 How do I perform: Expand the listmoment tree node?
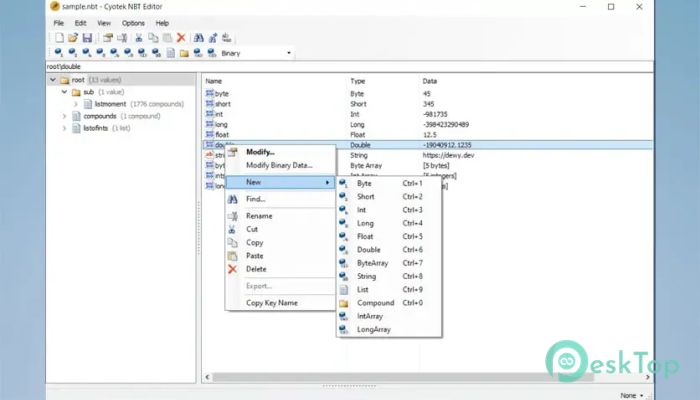pyautogui.click(x=76, y=104)
